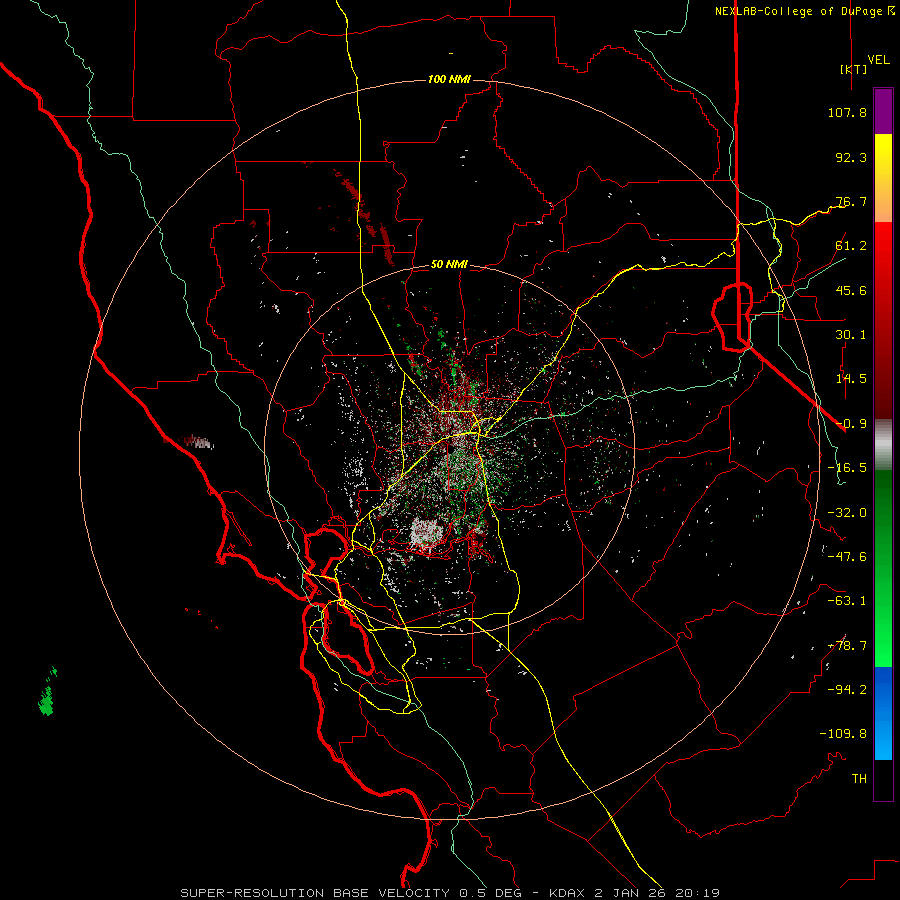Click the blue segment of the color bar
Image resolution: width=900 pixels, height=900 pixels.
[x=883, y=713]
